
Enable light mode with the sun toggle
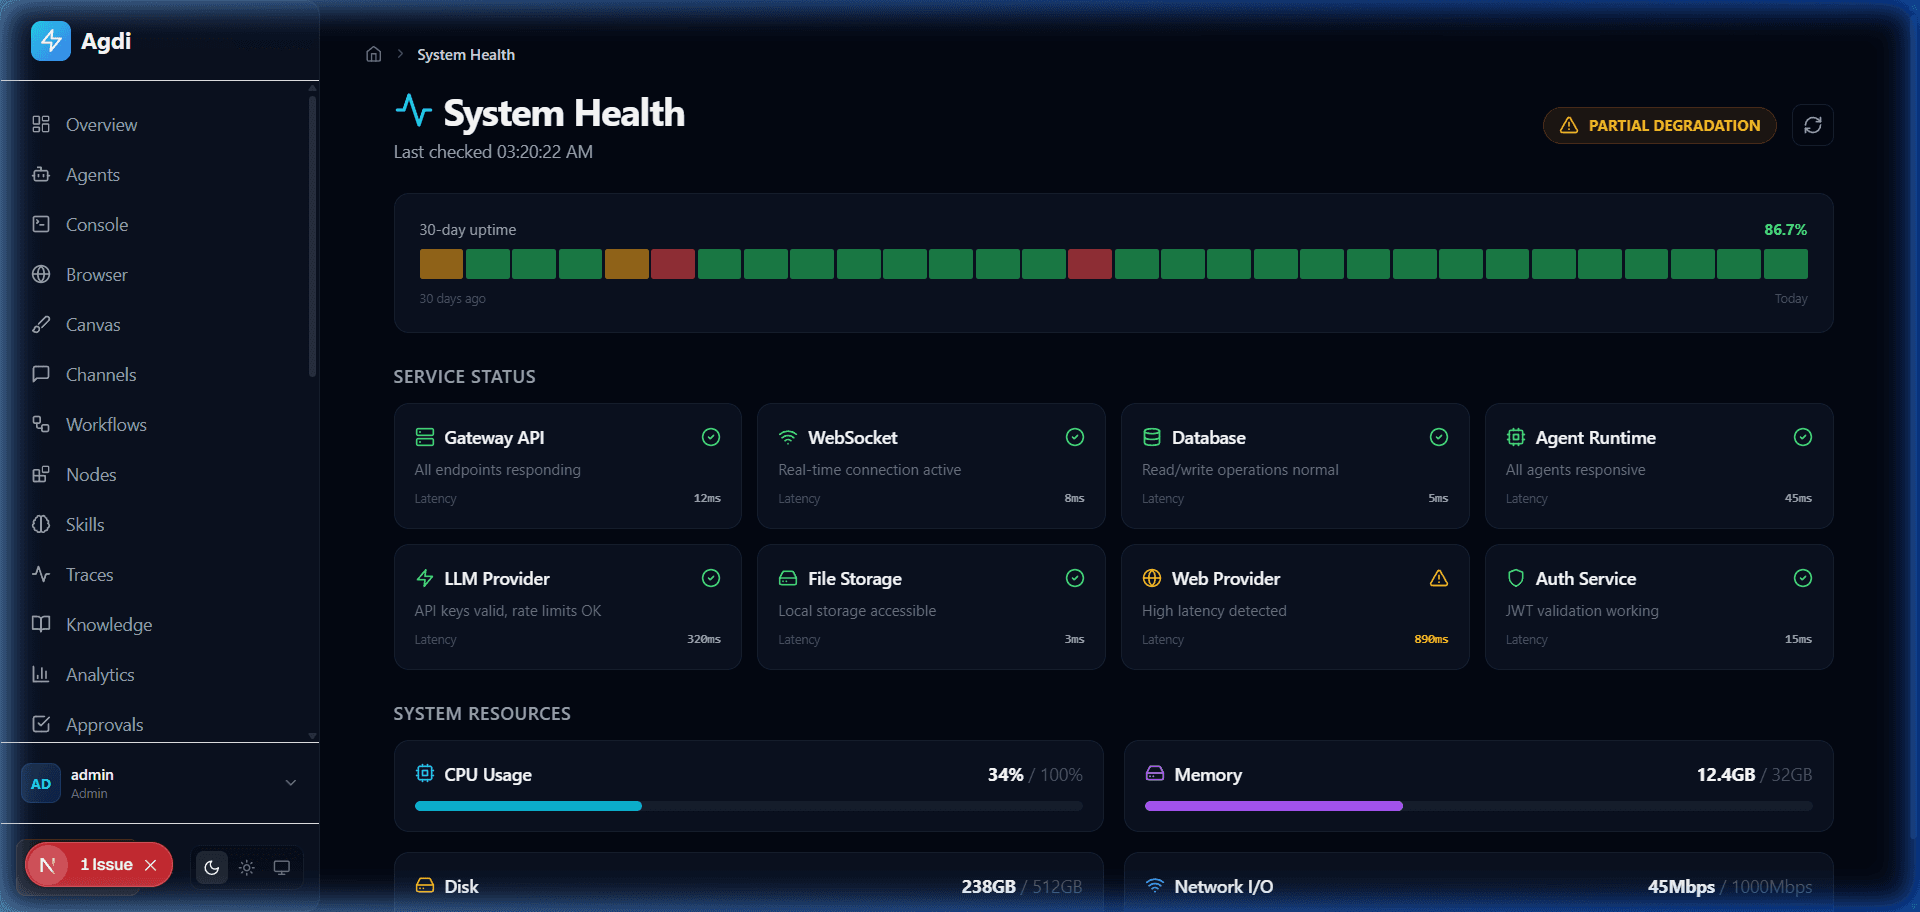coord(246,867)
